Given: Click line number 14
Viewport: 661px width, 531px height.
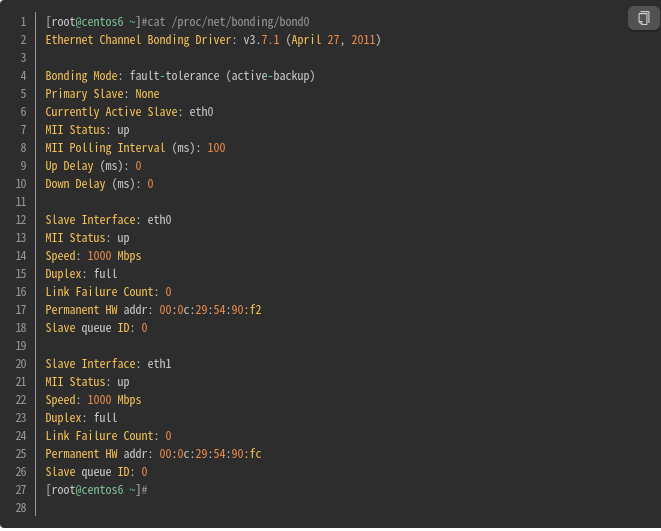Looking at the screenshot, I should click(x=21, y=256).
